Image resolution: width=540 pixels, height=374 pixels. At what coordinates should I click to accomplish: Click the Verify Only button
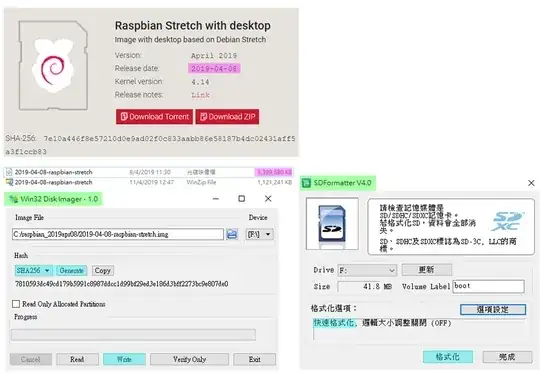tap(189, 359)
